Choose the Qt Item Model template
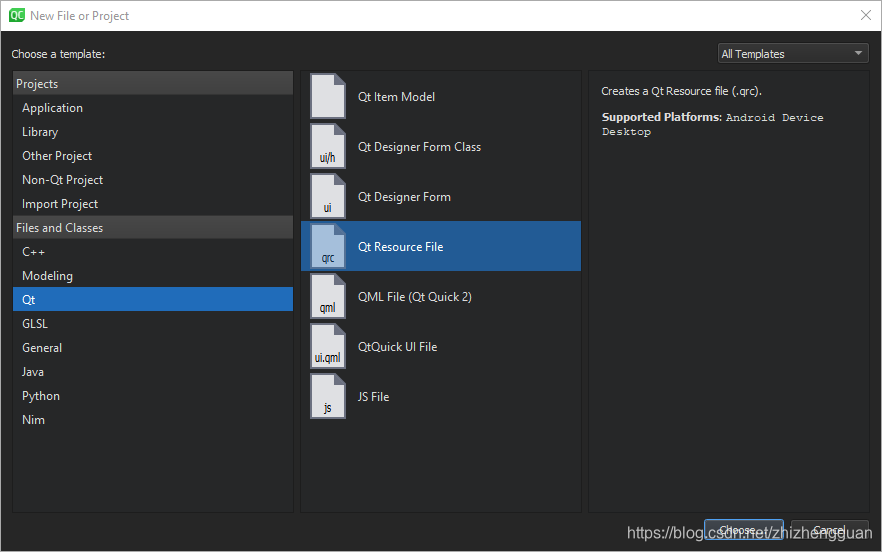The image size is (882, 552). 441,96
